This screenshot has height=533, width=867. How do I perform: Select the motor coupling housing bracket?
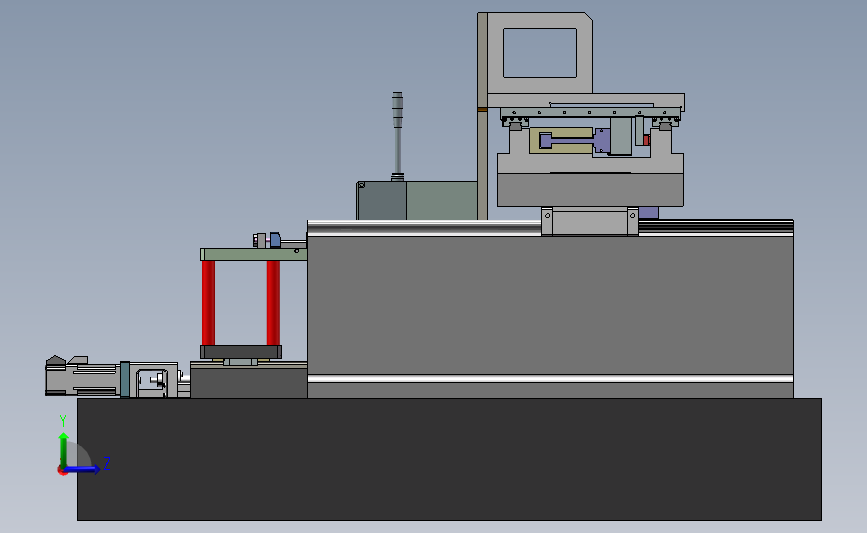point(154,380)
